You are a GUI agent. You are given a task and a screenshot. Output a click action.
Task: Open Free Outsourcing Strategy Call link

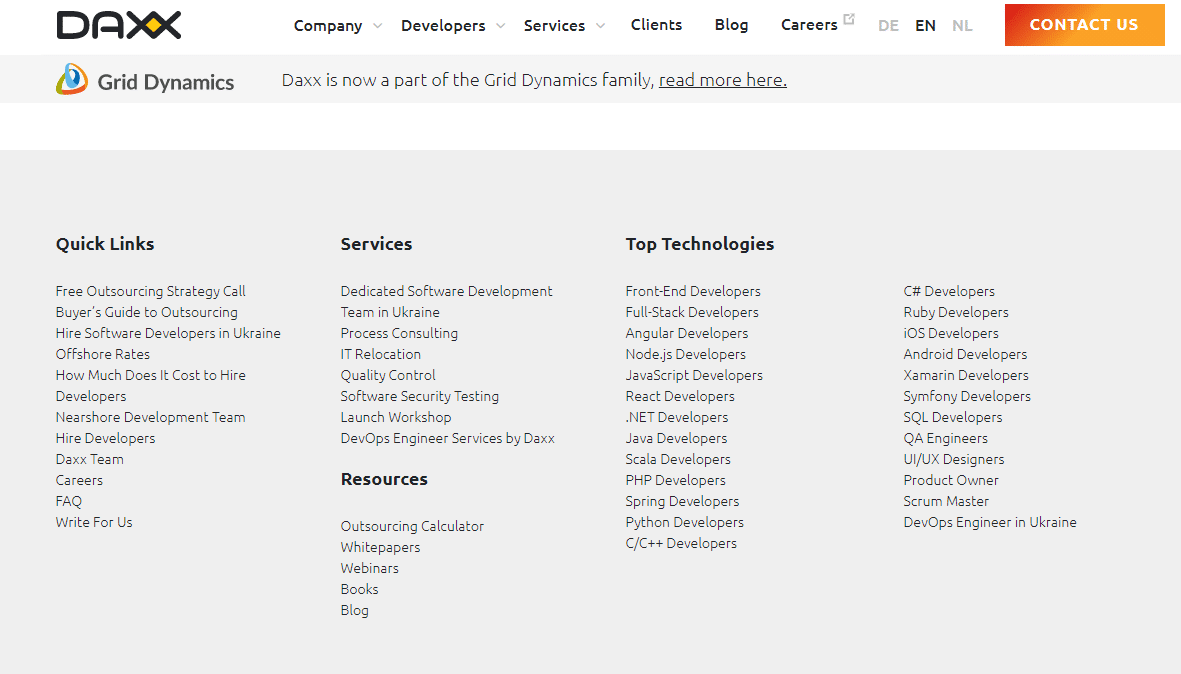(151, 291)
